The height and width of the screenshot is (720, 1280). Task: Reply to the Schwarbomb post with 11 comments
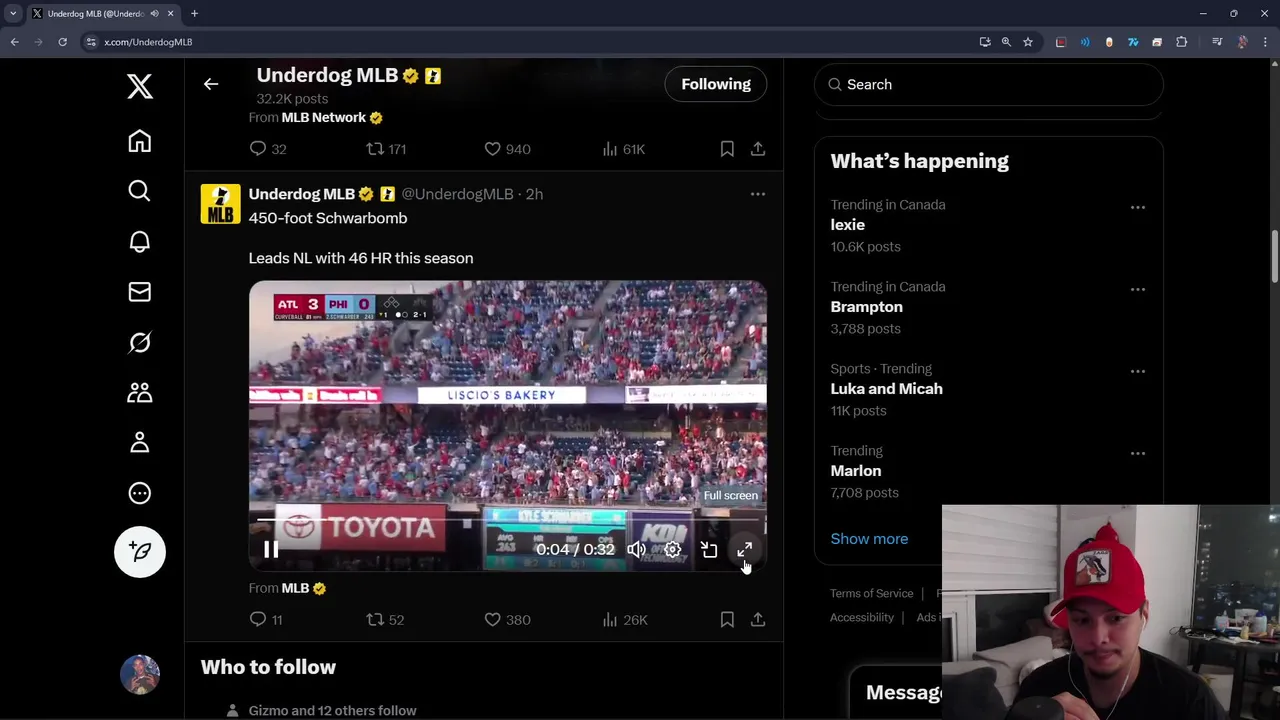point(266,620)
